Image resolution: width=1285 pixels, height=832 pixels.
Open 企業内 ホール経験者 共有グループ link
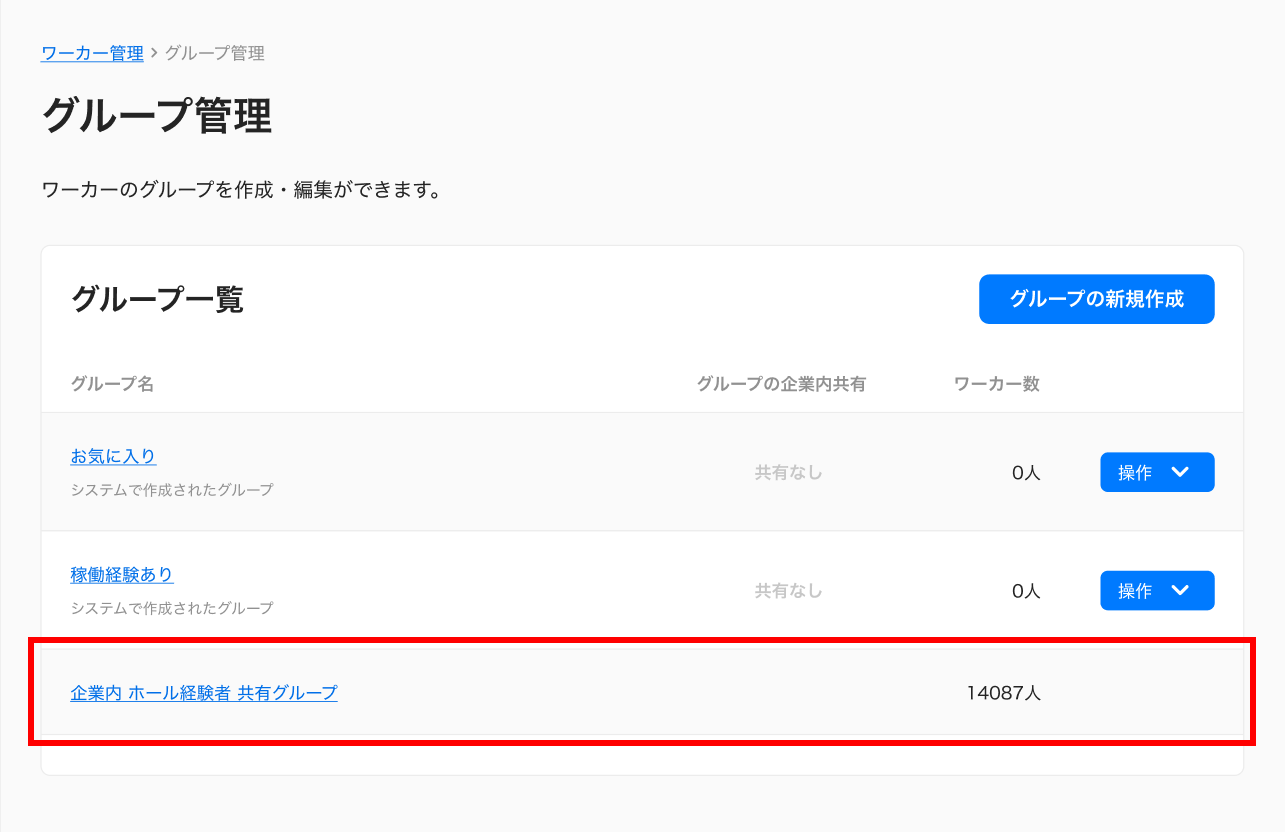(204, 692)
